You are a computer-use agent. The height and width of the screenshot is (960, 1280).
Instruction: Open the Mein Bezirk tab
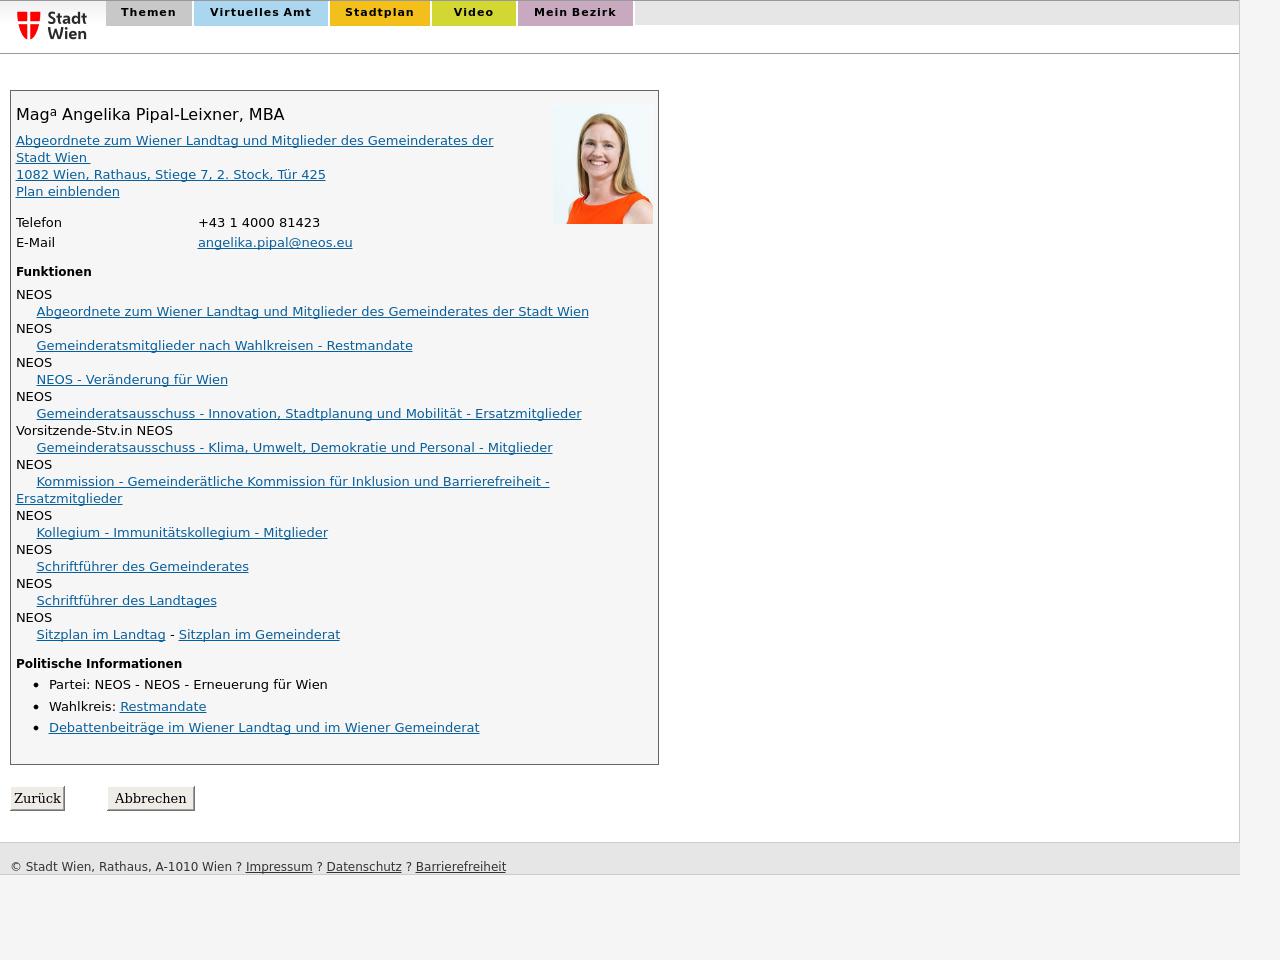pos(575,13)
